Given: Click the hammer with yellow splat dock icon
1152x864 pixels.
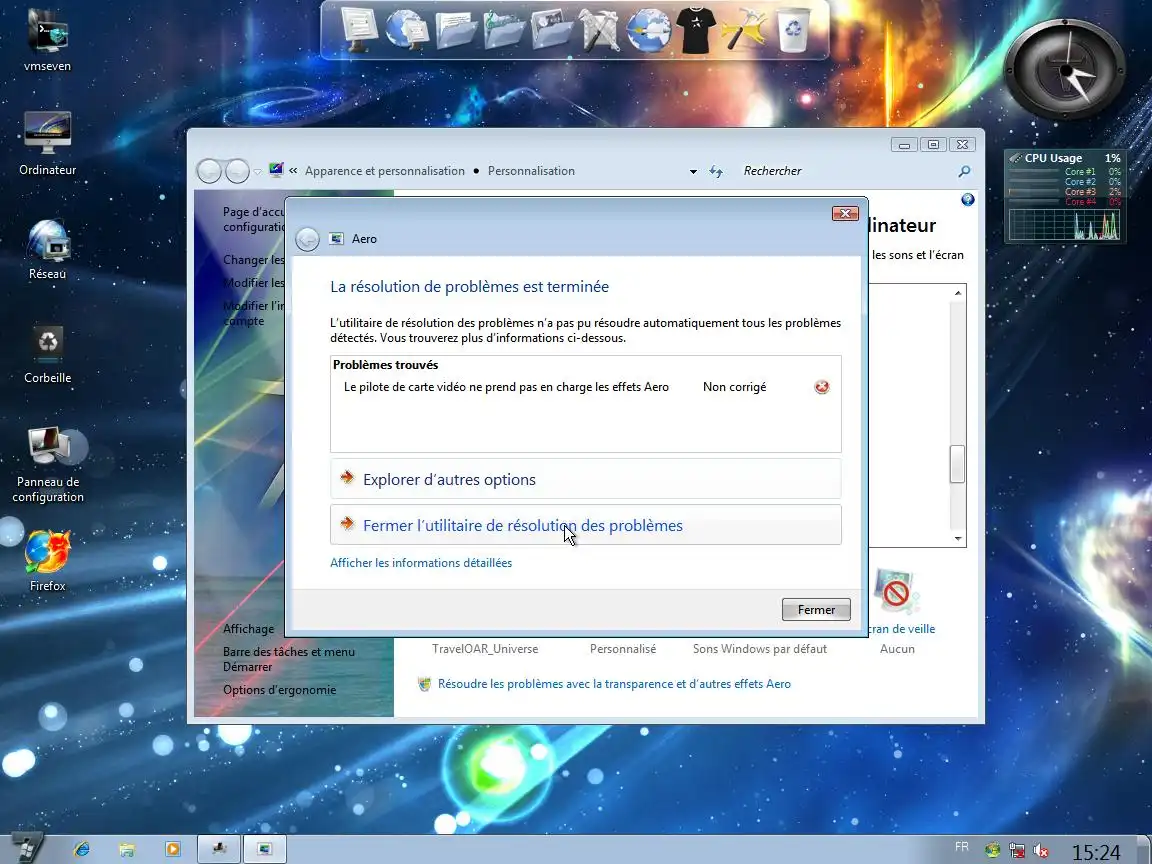Looking at the screenshot, I should tap(744, 31).
